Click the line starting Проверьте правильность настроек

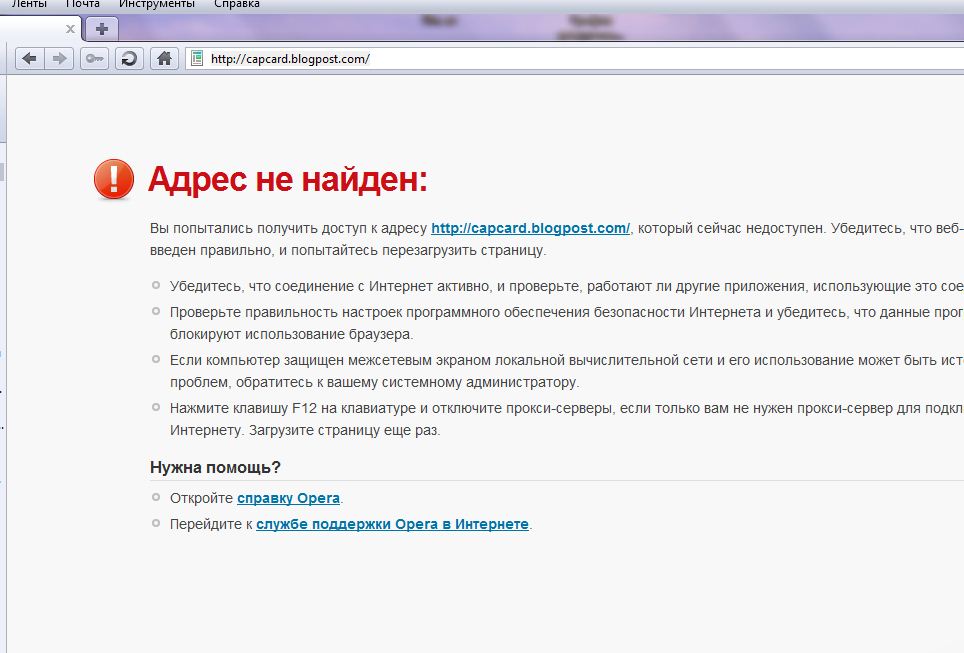tap(566, 323)
